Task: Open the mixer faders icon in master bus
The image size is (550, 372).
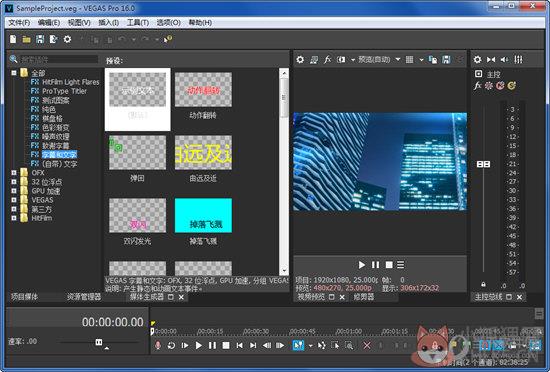Action: [518, 60]
